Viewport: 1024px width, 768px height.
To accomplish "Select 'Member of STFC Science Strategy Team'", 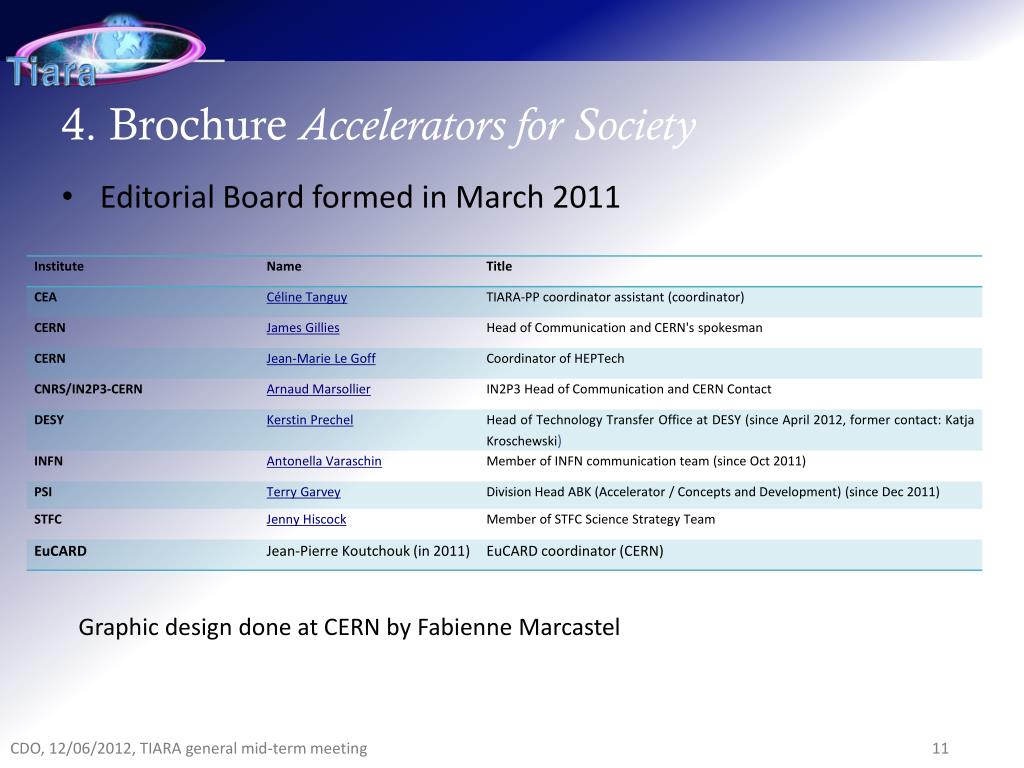I will pos(601,519).
